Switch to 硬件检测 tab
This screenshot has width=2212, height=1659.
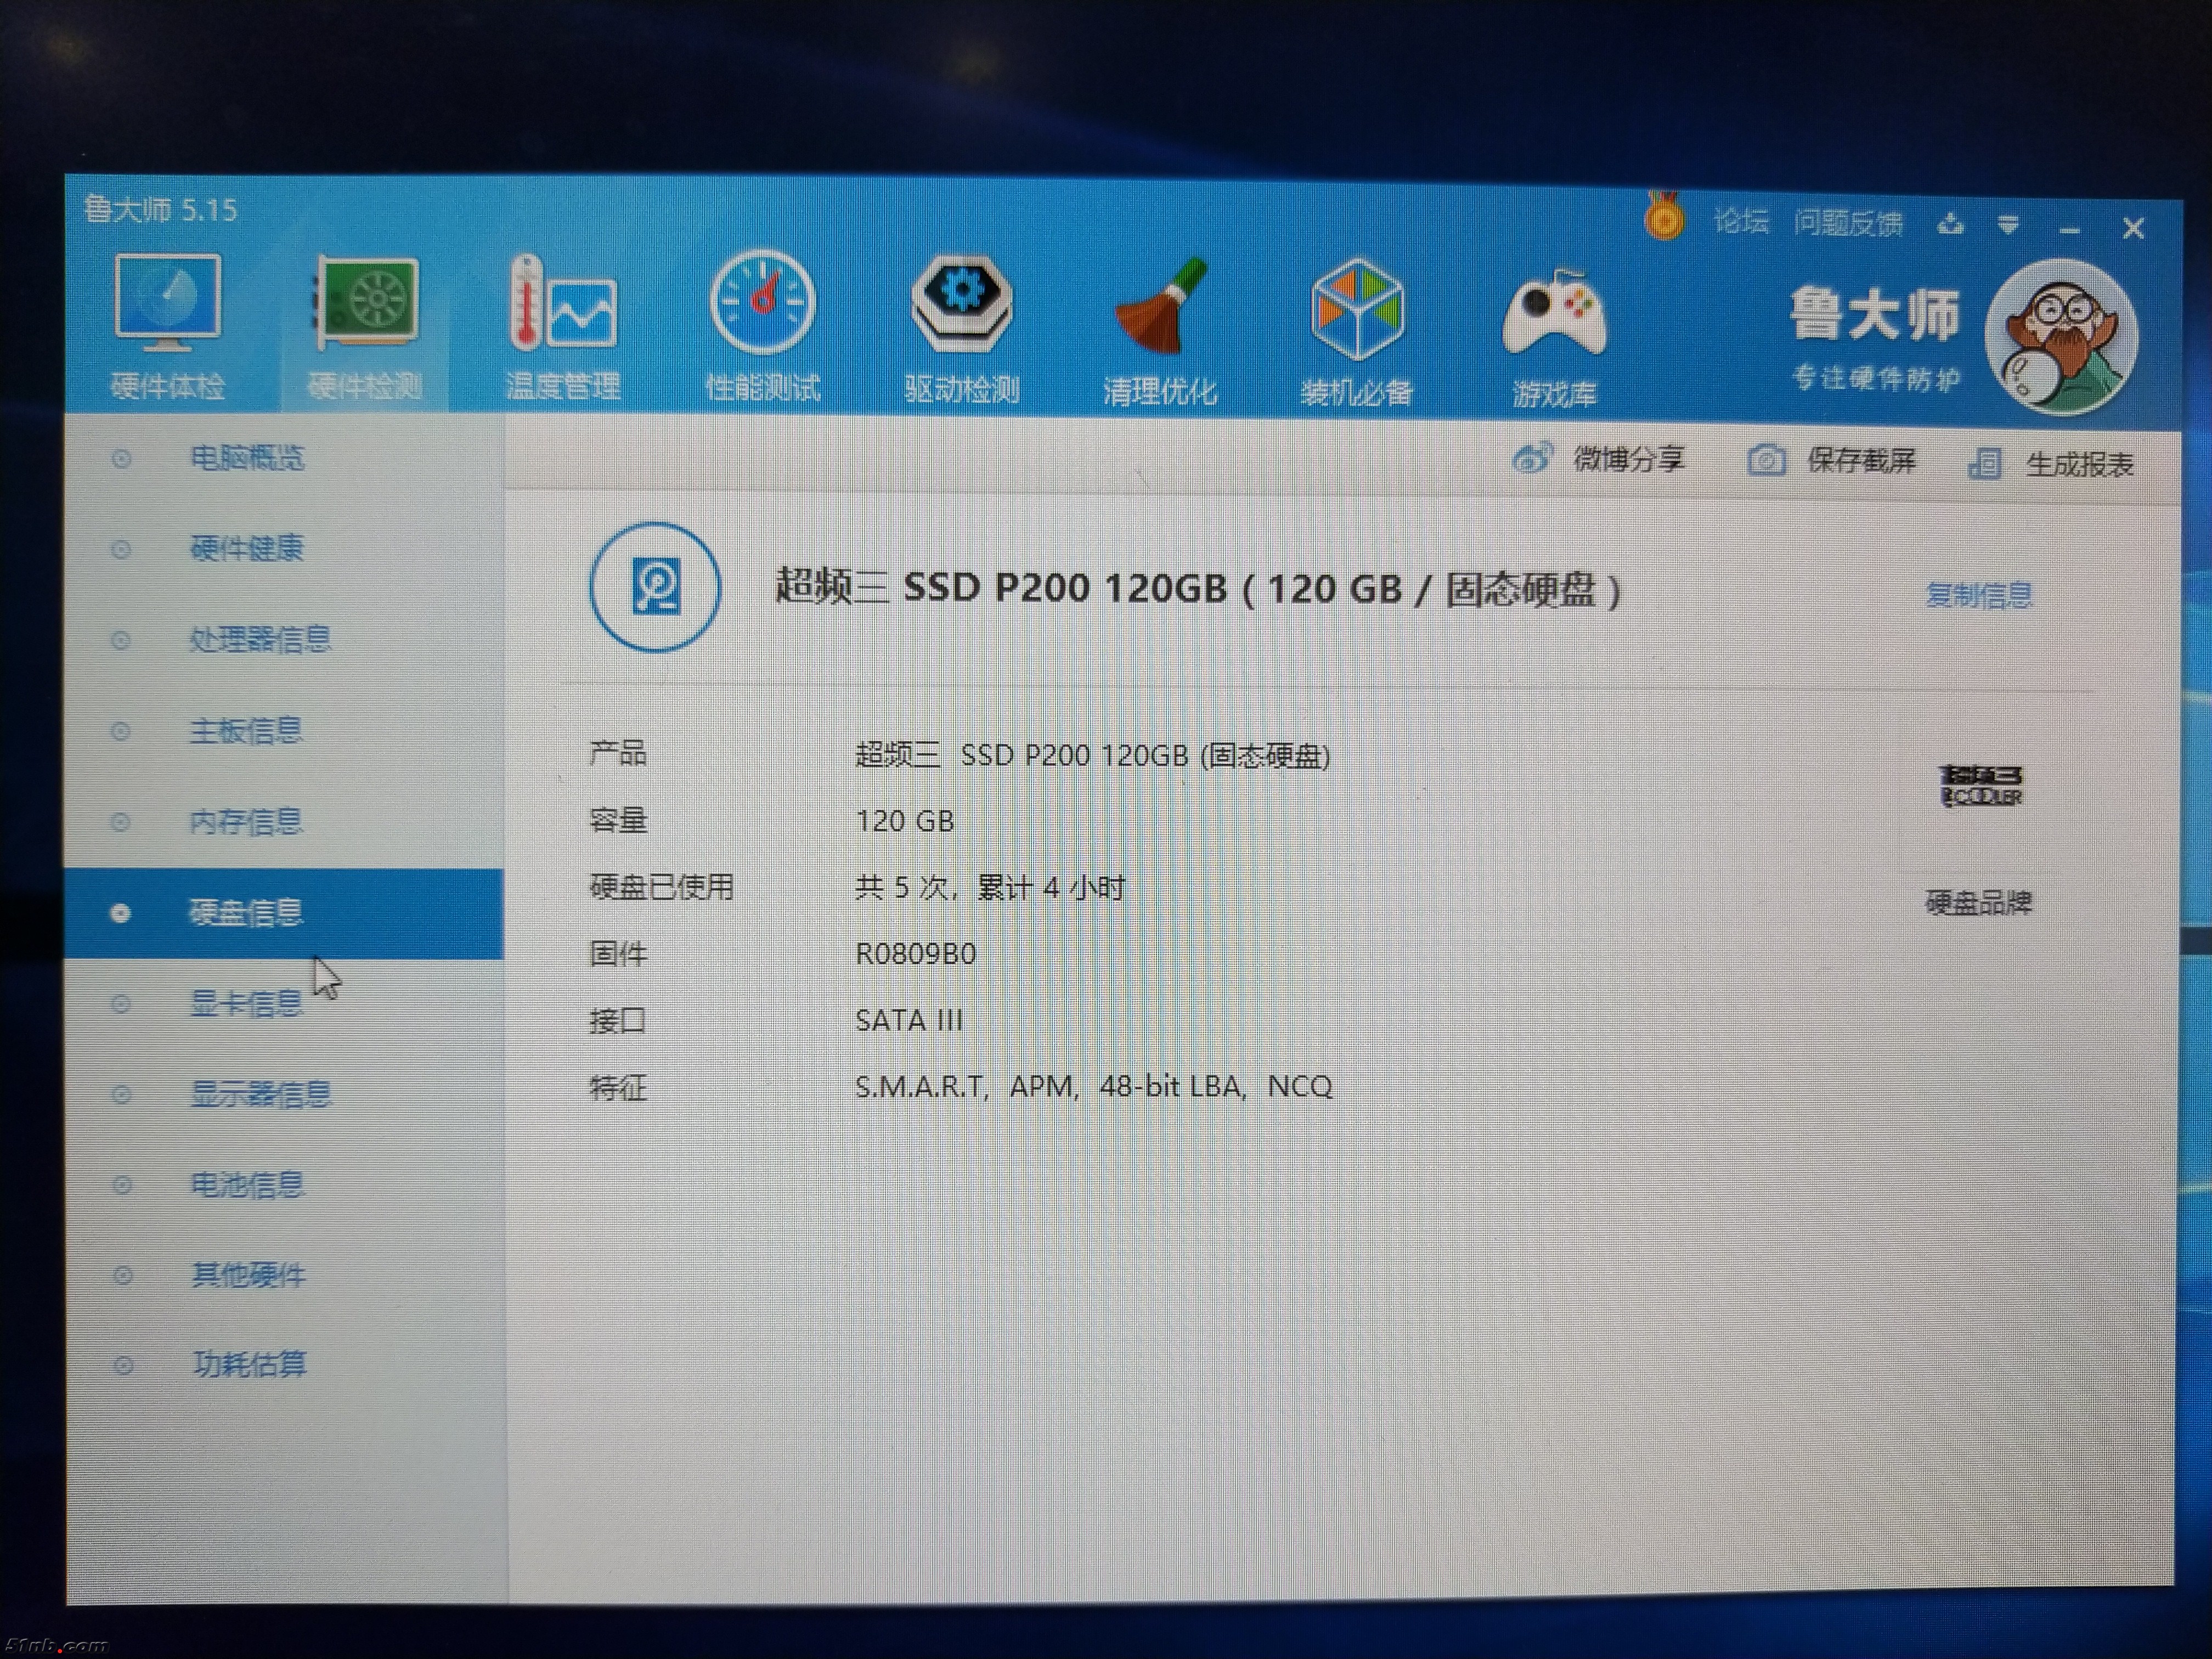click(x=365, y=327)
